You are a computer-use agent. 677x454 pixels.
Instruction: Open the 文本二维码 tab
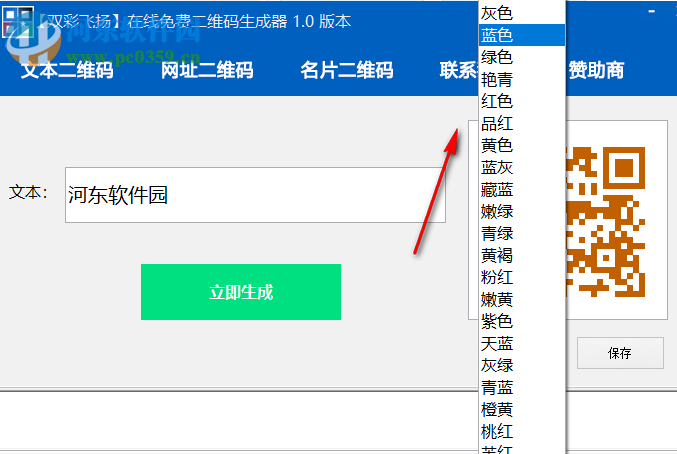(67, 70)
